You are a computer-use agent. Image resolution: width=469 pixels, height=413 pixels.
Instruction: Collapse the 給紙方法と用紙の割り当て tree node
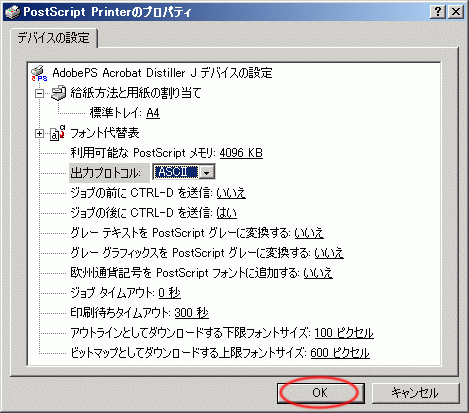coord(39,93)
